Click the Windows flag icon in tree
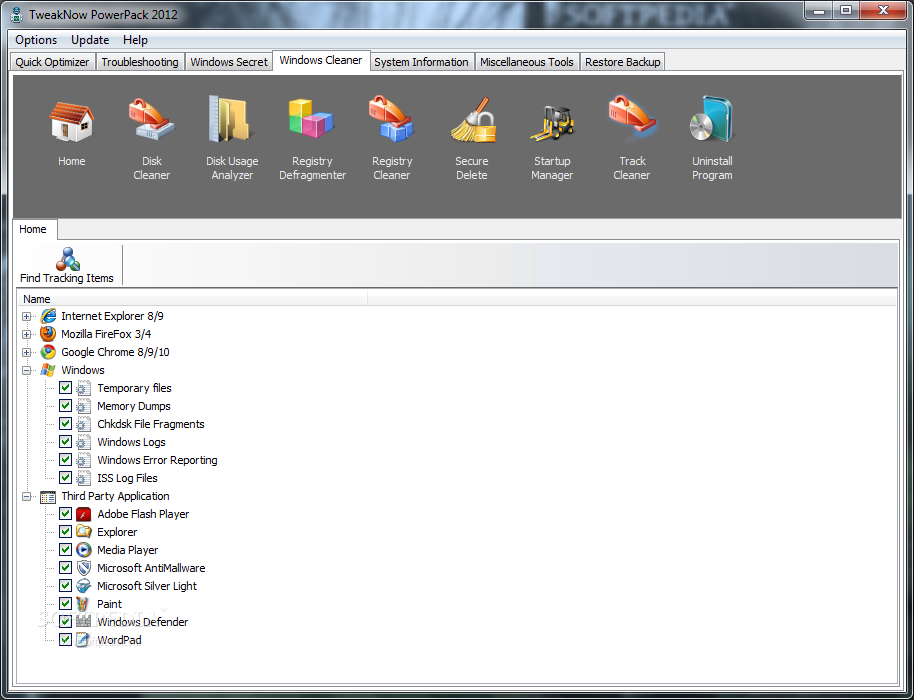This screenshot has height=700, width=914. coord(48,370)
